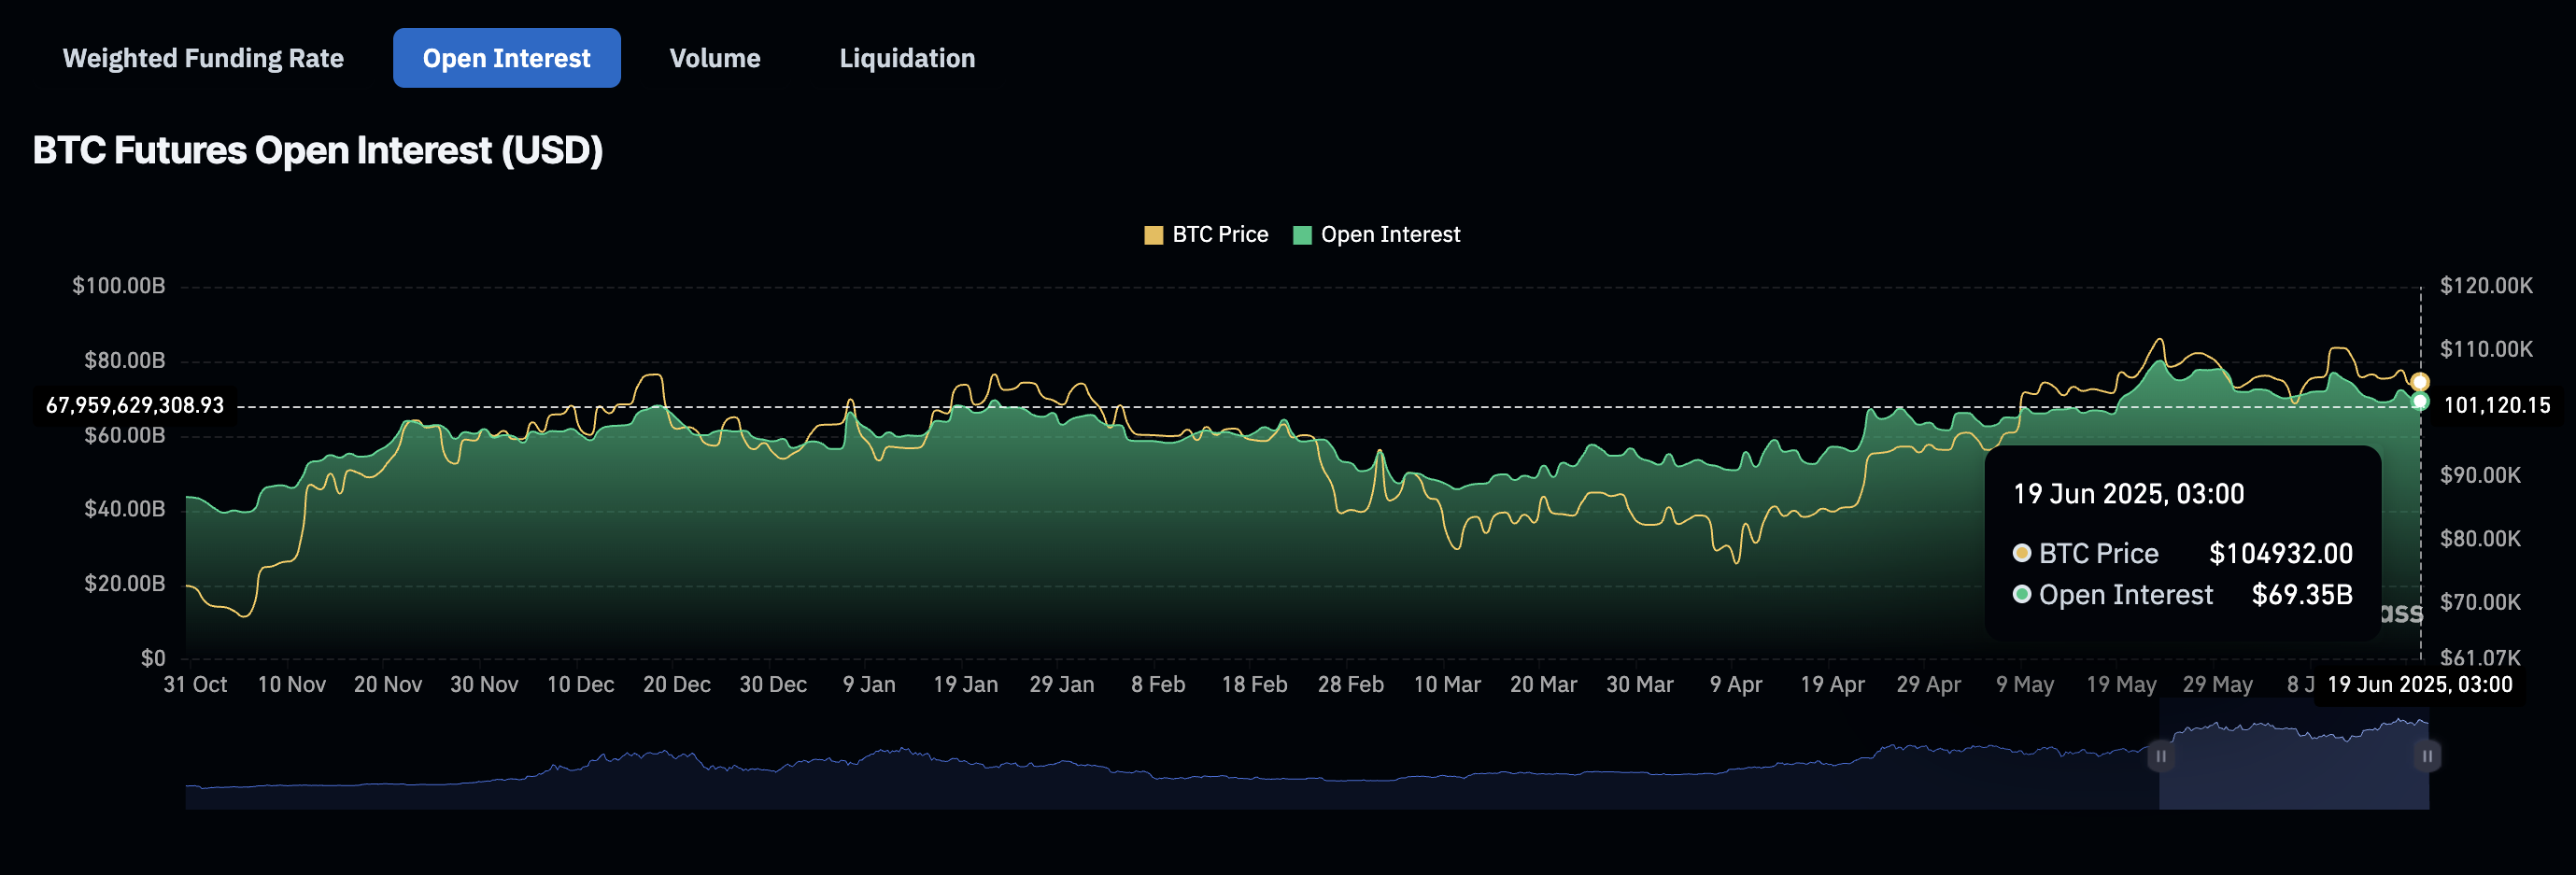Click the 10 Dec date on the x-axis
Viewport: 2576px width, 875px height.
(x=580, y=685)
